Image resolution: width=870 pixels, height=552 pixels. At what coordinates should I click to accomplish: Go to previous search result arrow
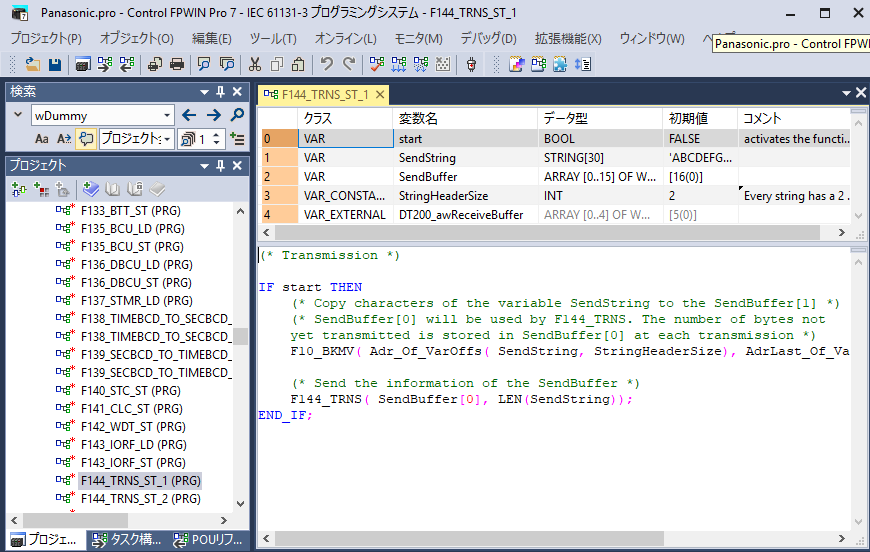click(x=189, y=115)
